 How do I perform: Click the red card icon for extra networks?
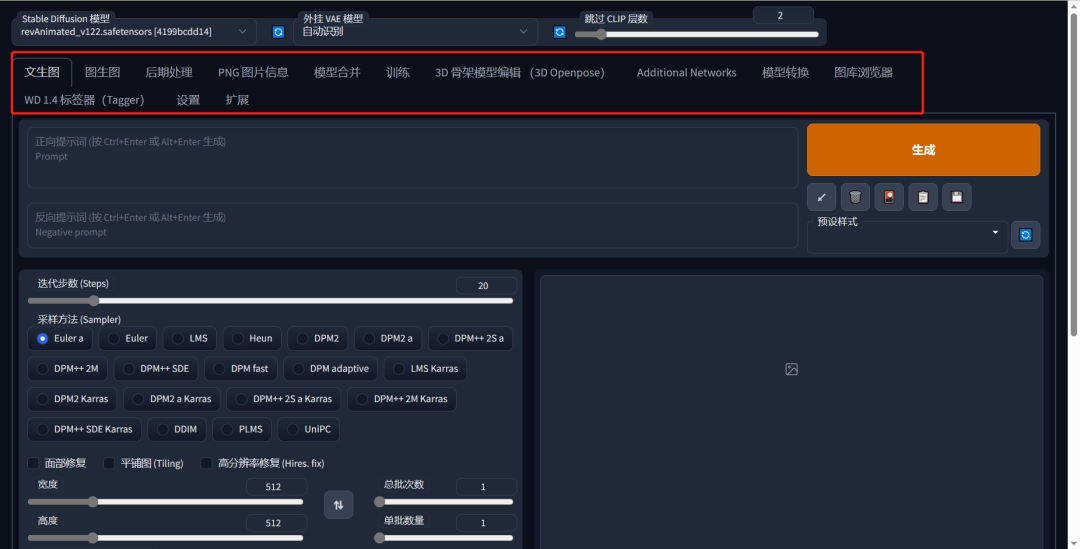tap(889, 197)
